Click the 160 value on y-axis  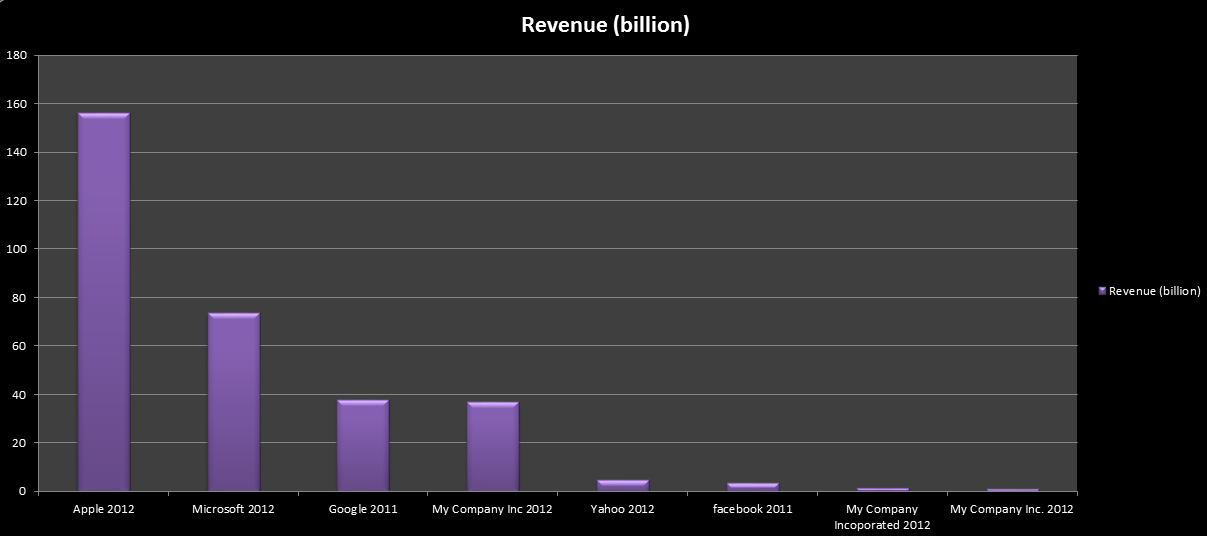(16, 104)
